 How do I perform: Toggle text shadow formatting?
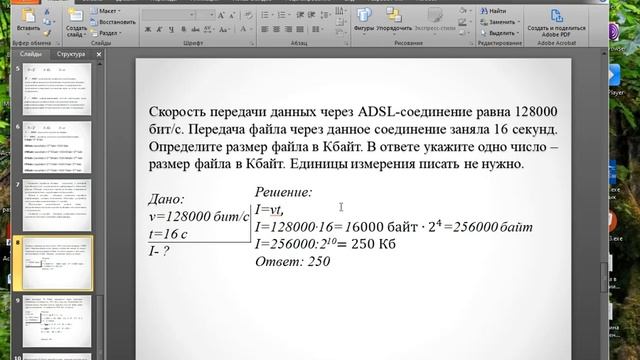183,29
